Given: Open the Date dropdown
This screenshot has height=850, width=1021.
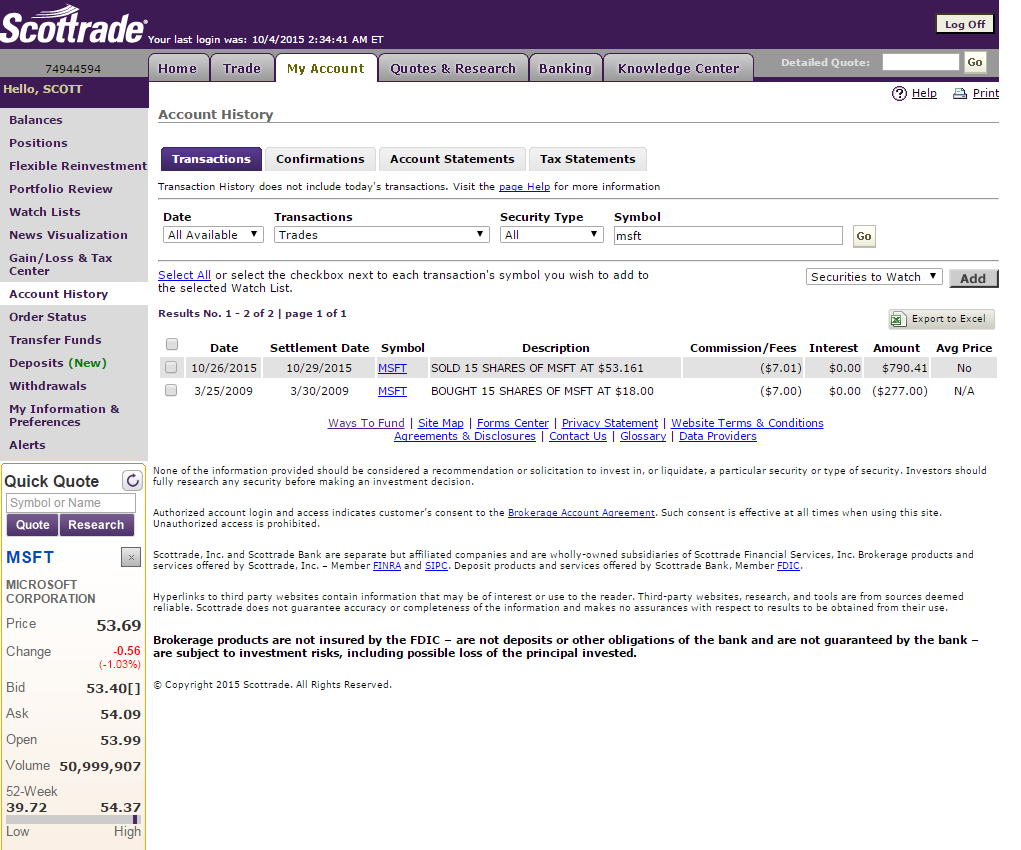Looking at the screenshot, I should (213, 234).
